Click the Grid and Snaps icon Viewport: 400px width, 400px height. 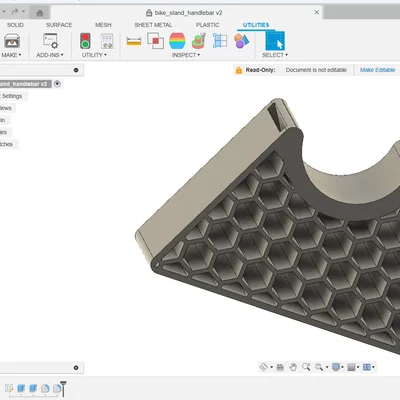(351, 367)
